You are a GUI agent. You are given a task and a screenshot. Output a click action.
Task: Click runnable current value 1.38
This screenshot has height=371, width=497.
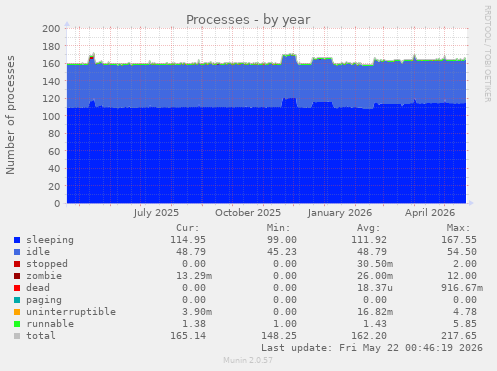click(x=194, y=324)
